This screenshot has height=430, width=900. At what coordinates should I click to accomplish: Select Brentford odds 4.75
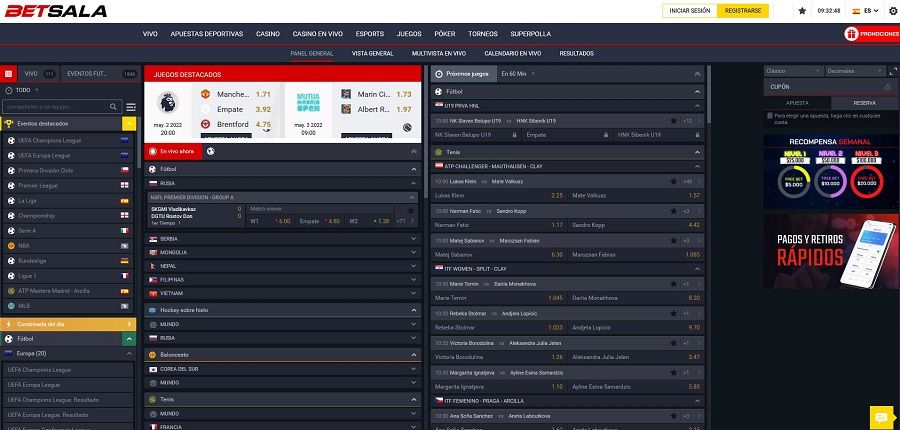pos(263,124)
